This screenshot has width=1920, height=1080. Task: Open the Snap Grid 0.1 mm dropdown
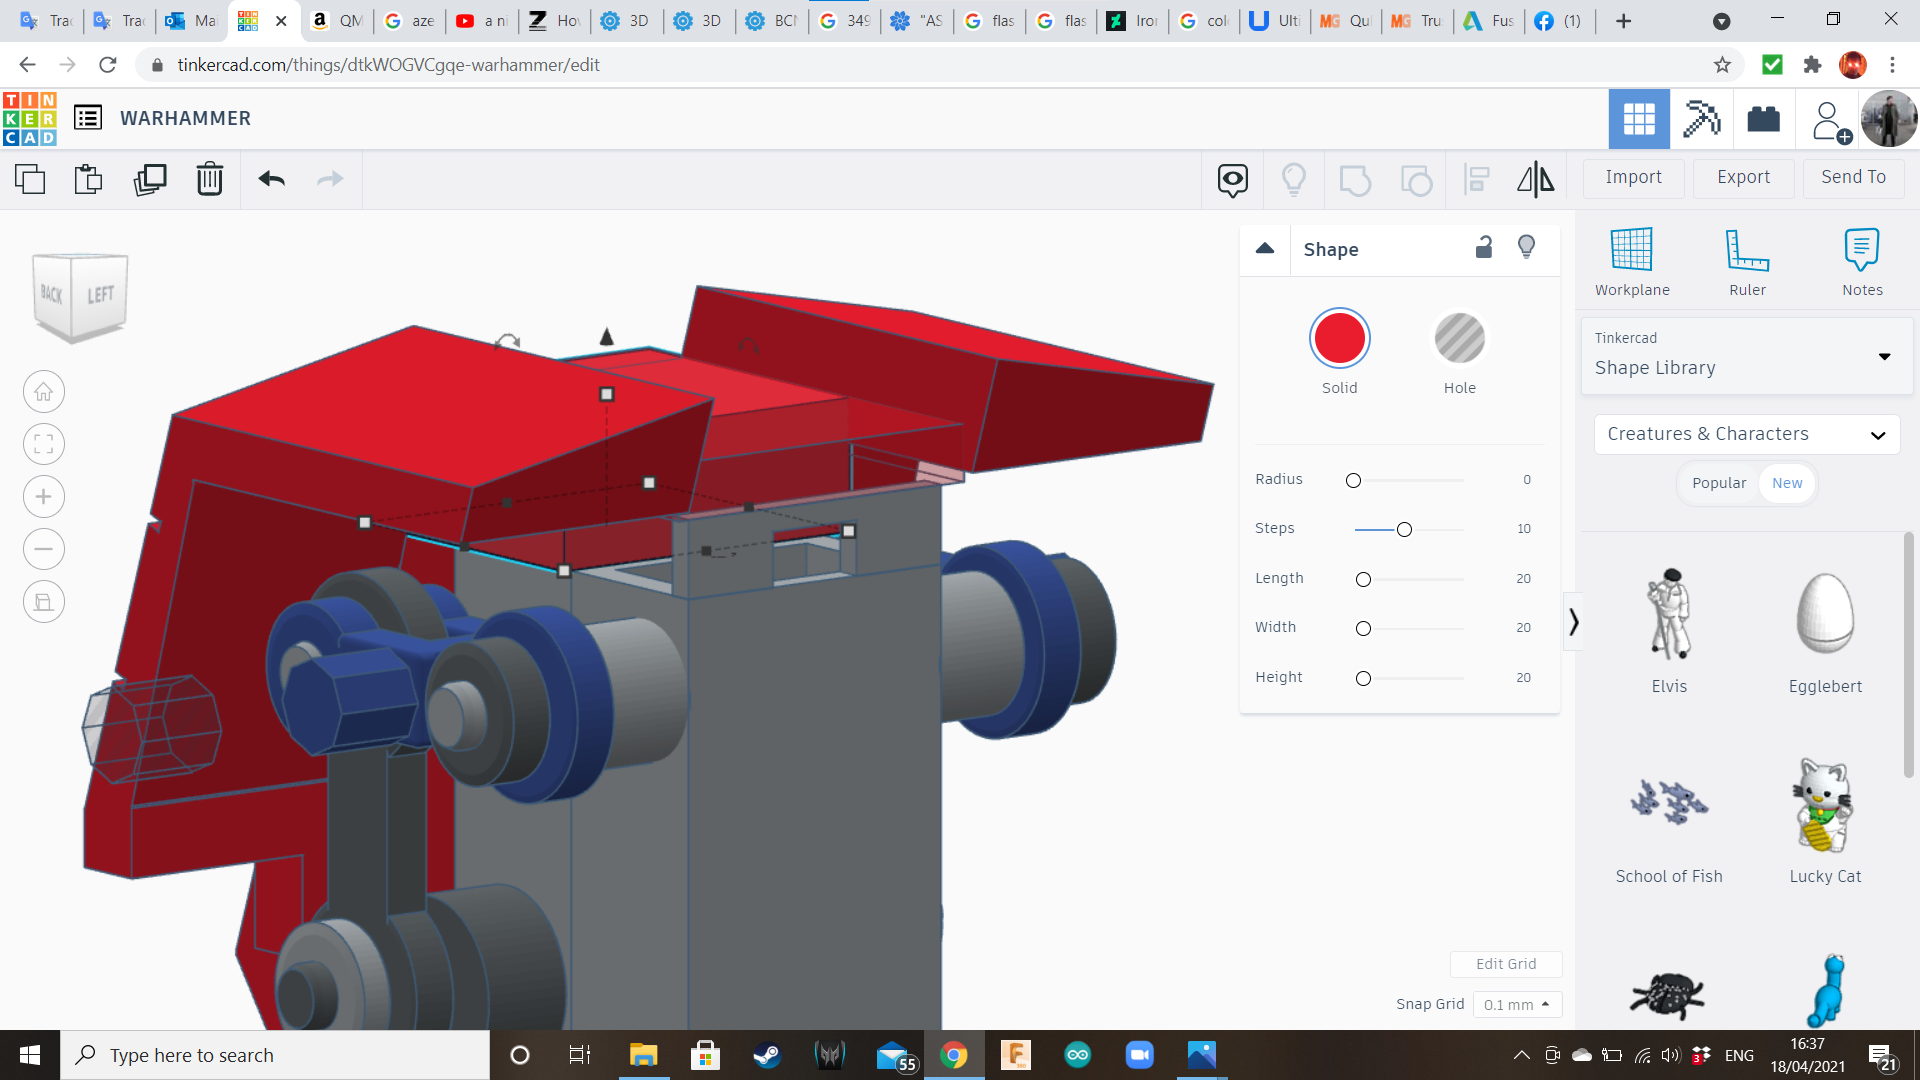click(1516, 1004)
